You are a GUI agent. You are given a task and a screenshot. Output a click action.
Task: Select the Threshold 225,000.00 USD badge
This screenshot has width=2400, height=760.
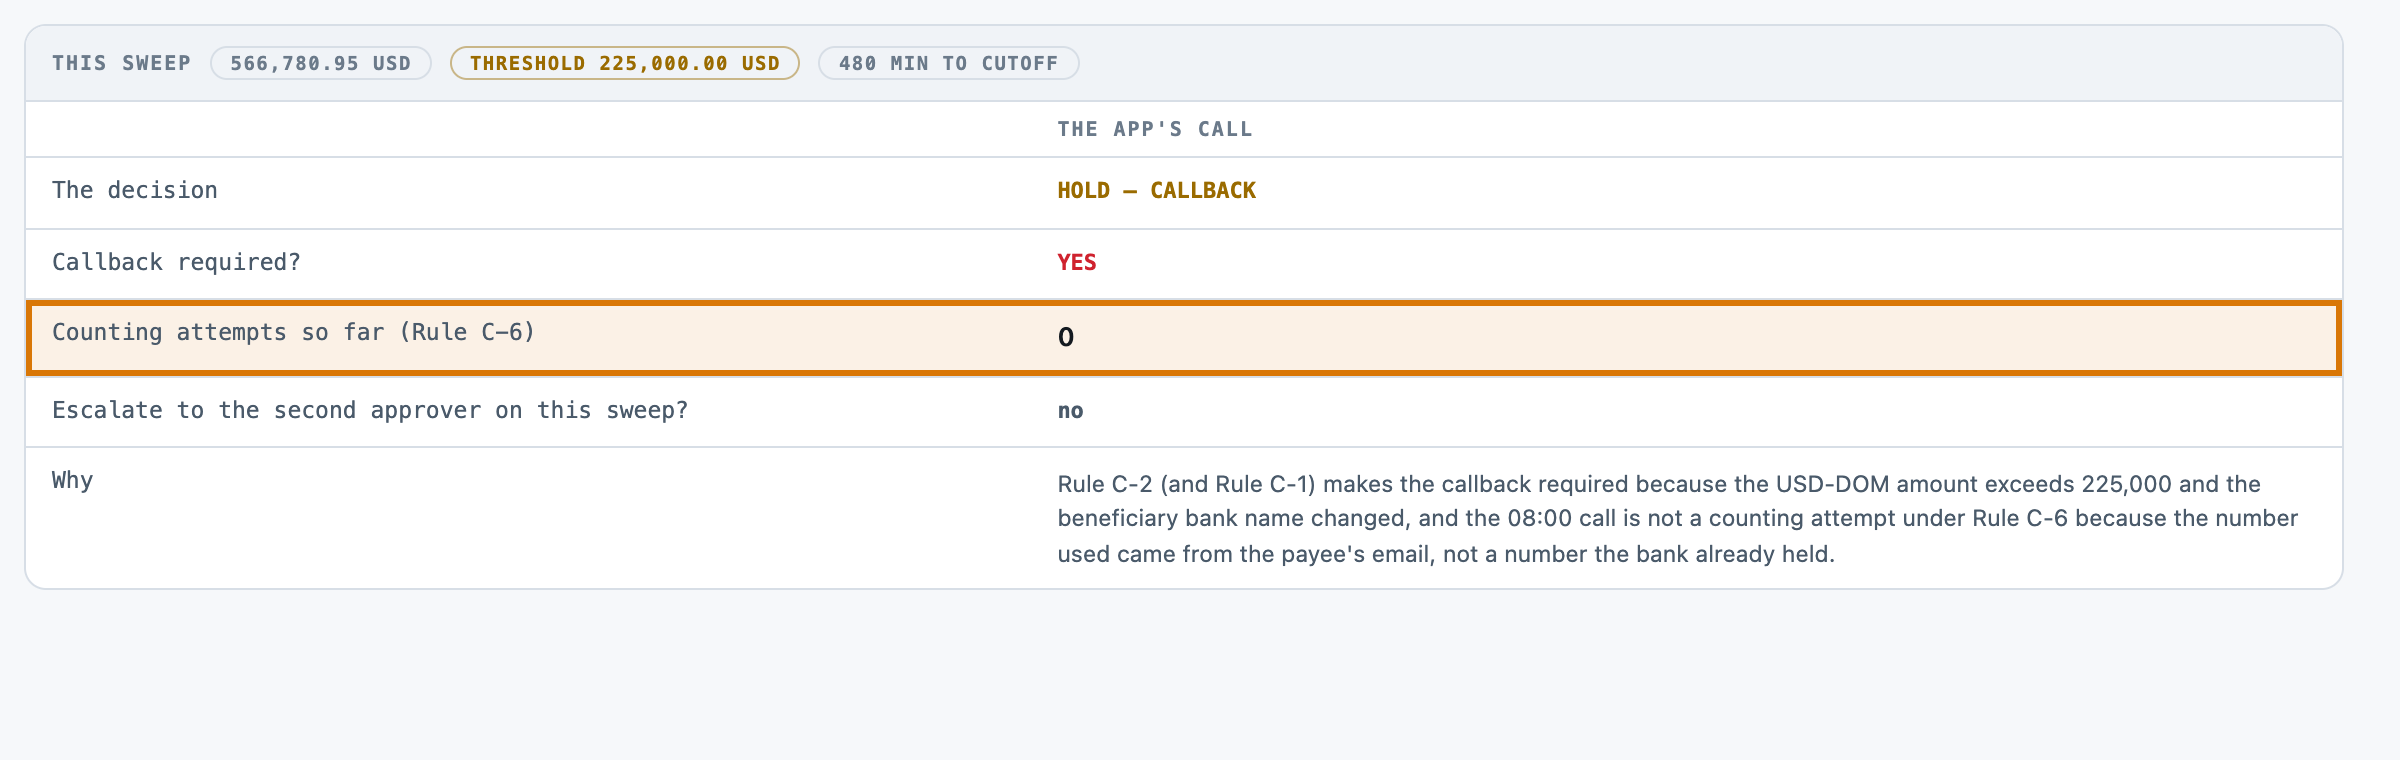tap(624, 63)
